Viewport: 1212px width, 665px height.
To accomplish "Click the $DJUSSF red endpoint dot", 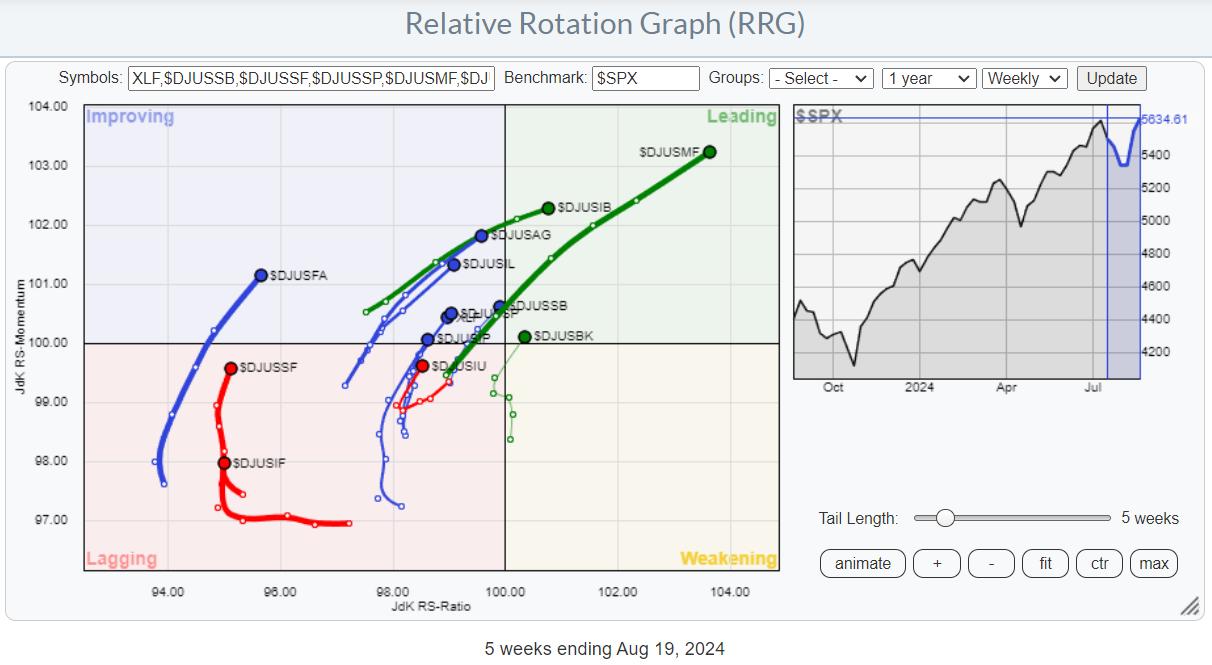I will tap(231, 368).
